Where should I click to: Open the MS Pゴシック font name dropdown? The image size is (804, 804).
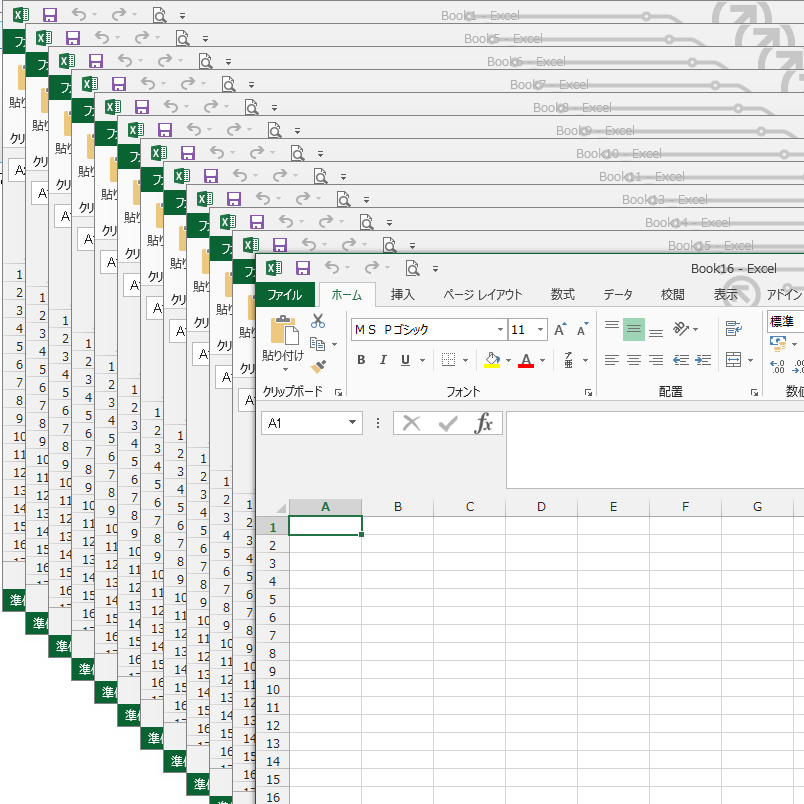(x=500, y=329)
